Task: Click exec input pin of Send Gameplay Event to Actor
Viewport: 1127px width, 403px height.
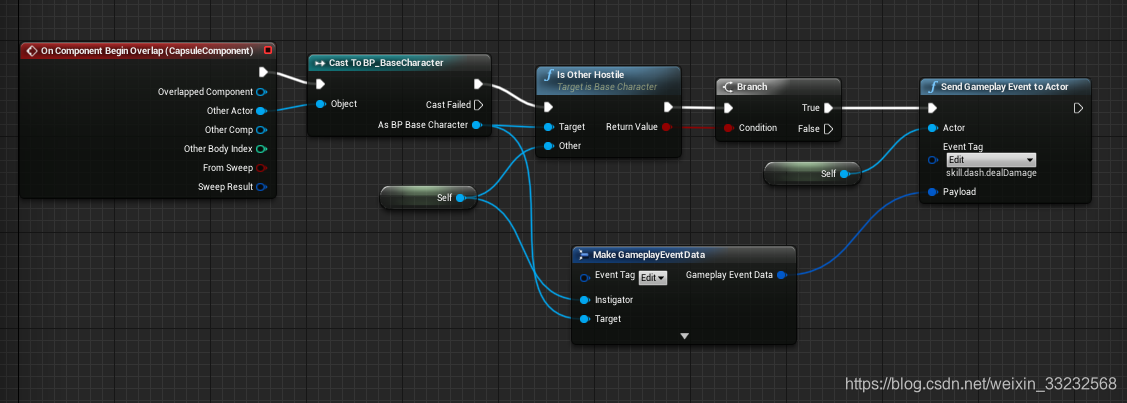Action: 932,108
